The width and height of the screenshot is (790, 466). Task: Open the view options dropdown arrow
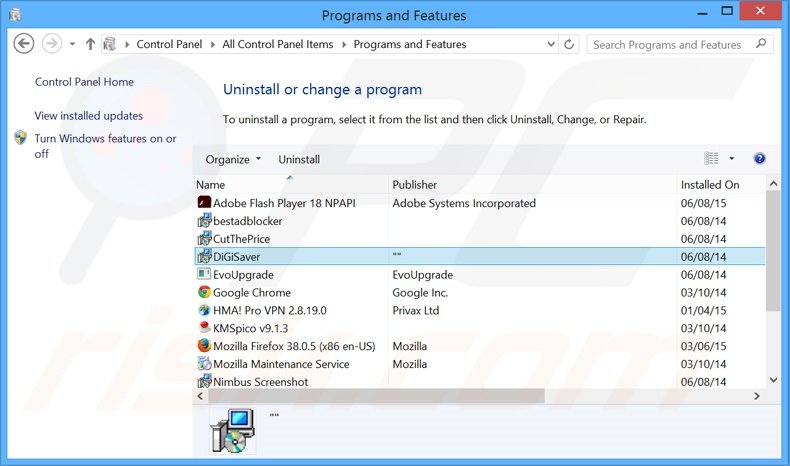[x=732, y=159]
